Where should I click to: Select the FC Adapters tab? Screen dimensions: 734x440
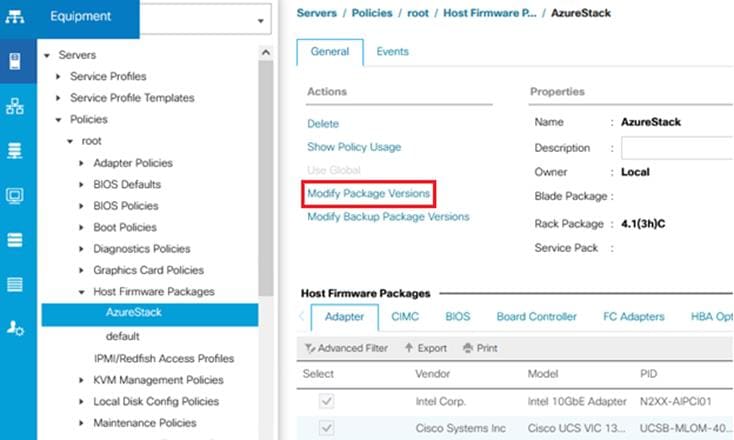pyautogui.click(x=633, y=317)
